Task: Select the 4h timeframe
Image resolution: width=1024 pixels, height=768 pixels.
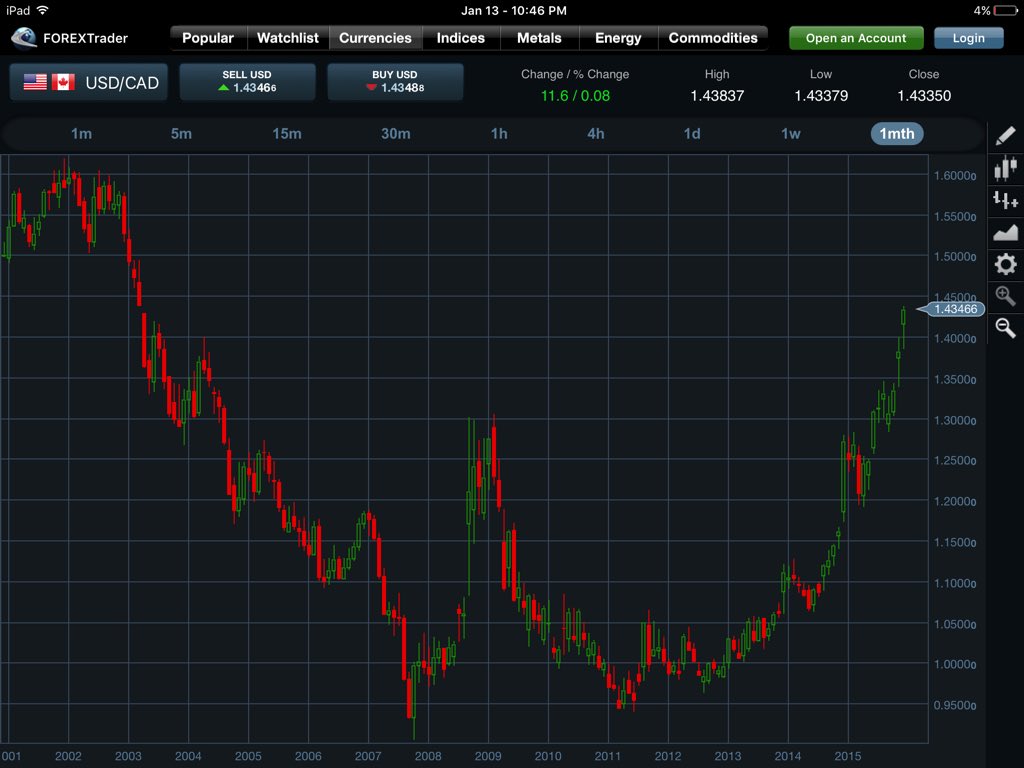Action: [596, 134]
